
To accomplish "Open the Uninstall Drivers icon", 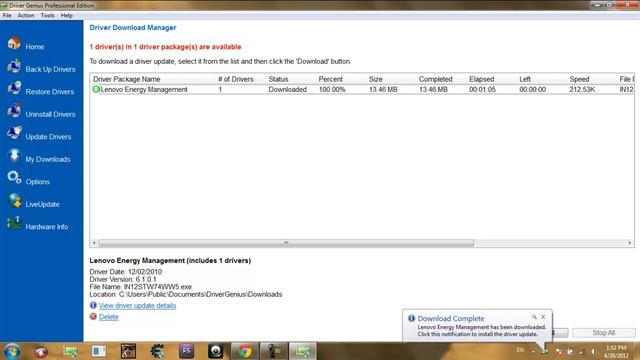I will pos(14,111).
